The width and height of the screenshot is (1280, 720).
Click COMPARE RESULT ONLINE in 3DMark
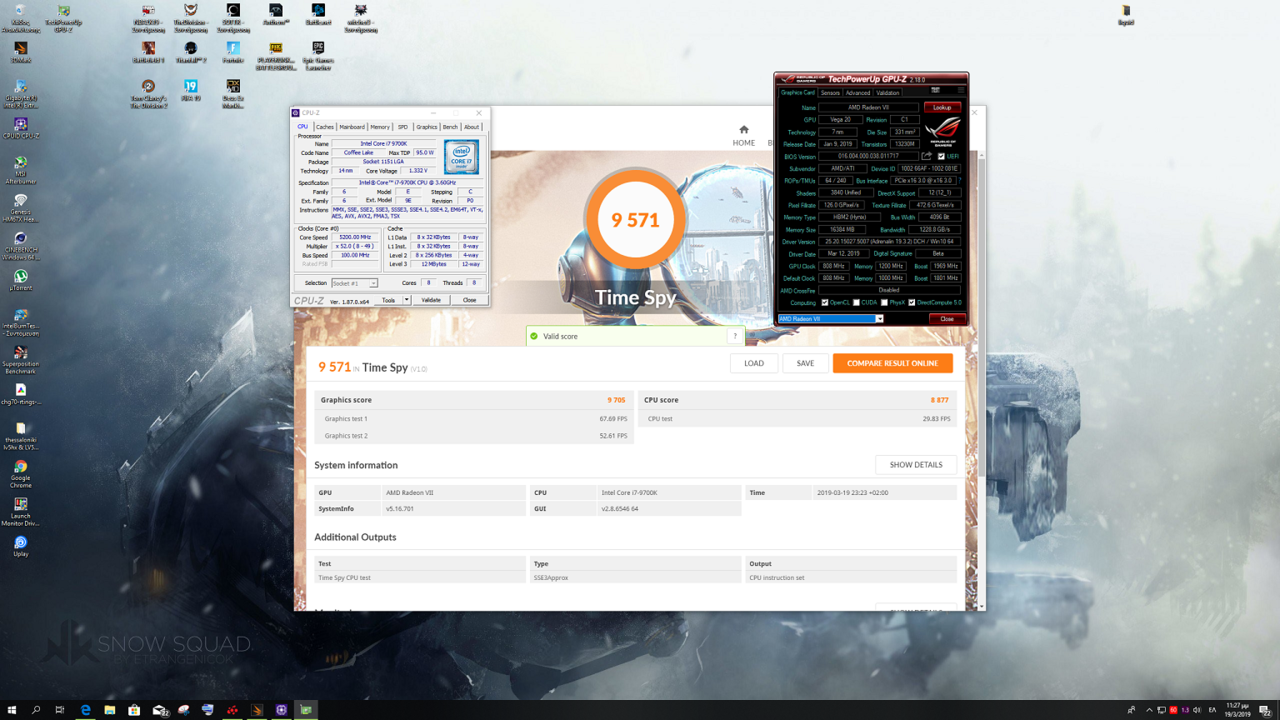coord(892,363)
